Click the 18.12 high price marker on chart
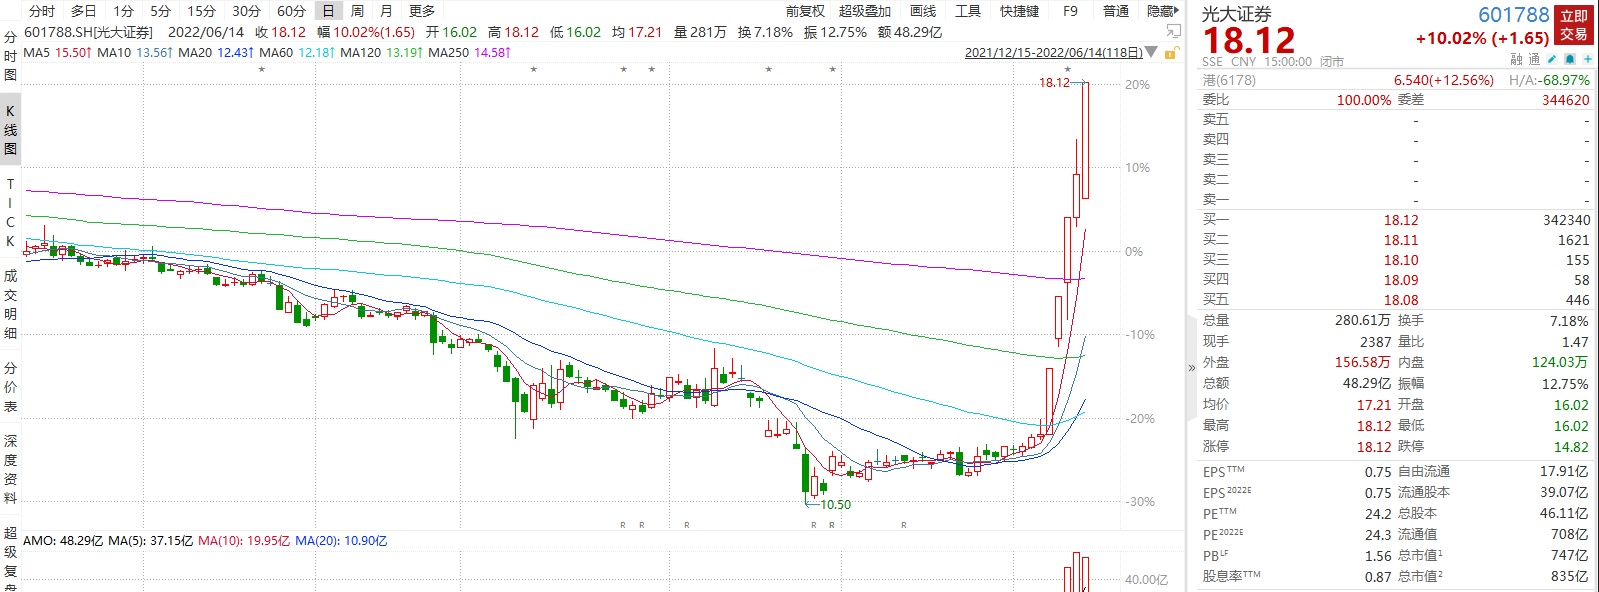1599x592 pixels. 1054,83
